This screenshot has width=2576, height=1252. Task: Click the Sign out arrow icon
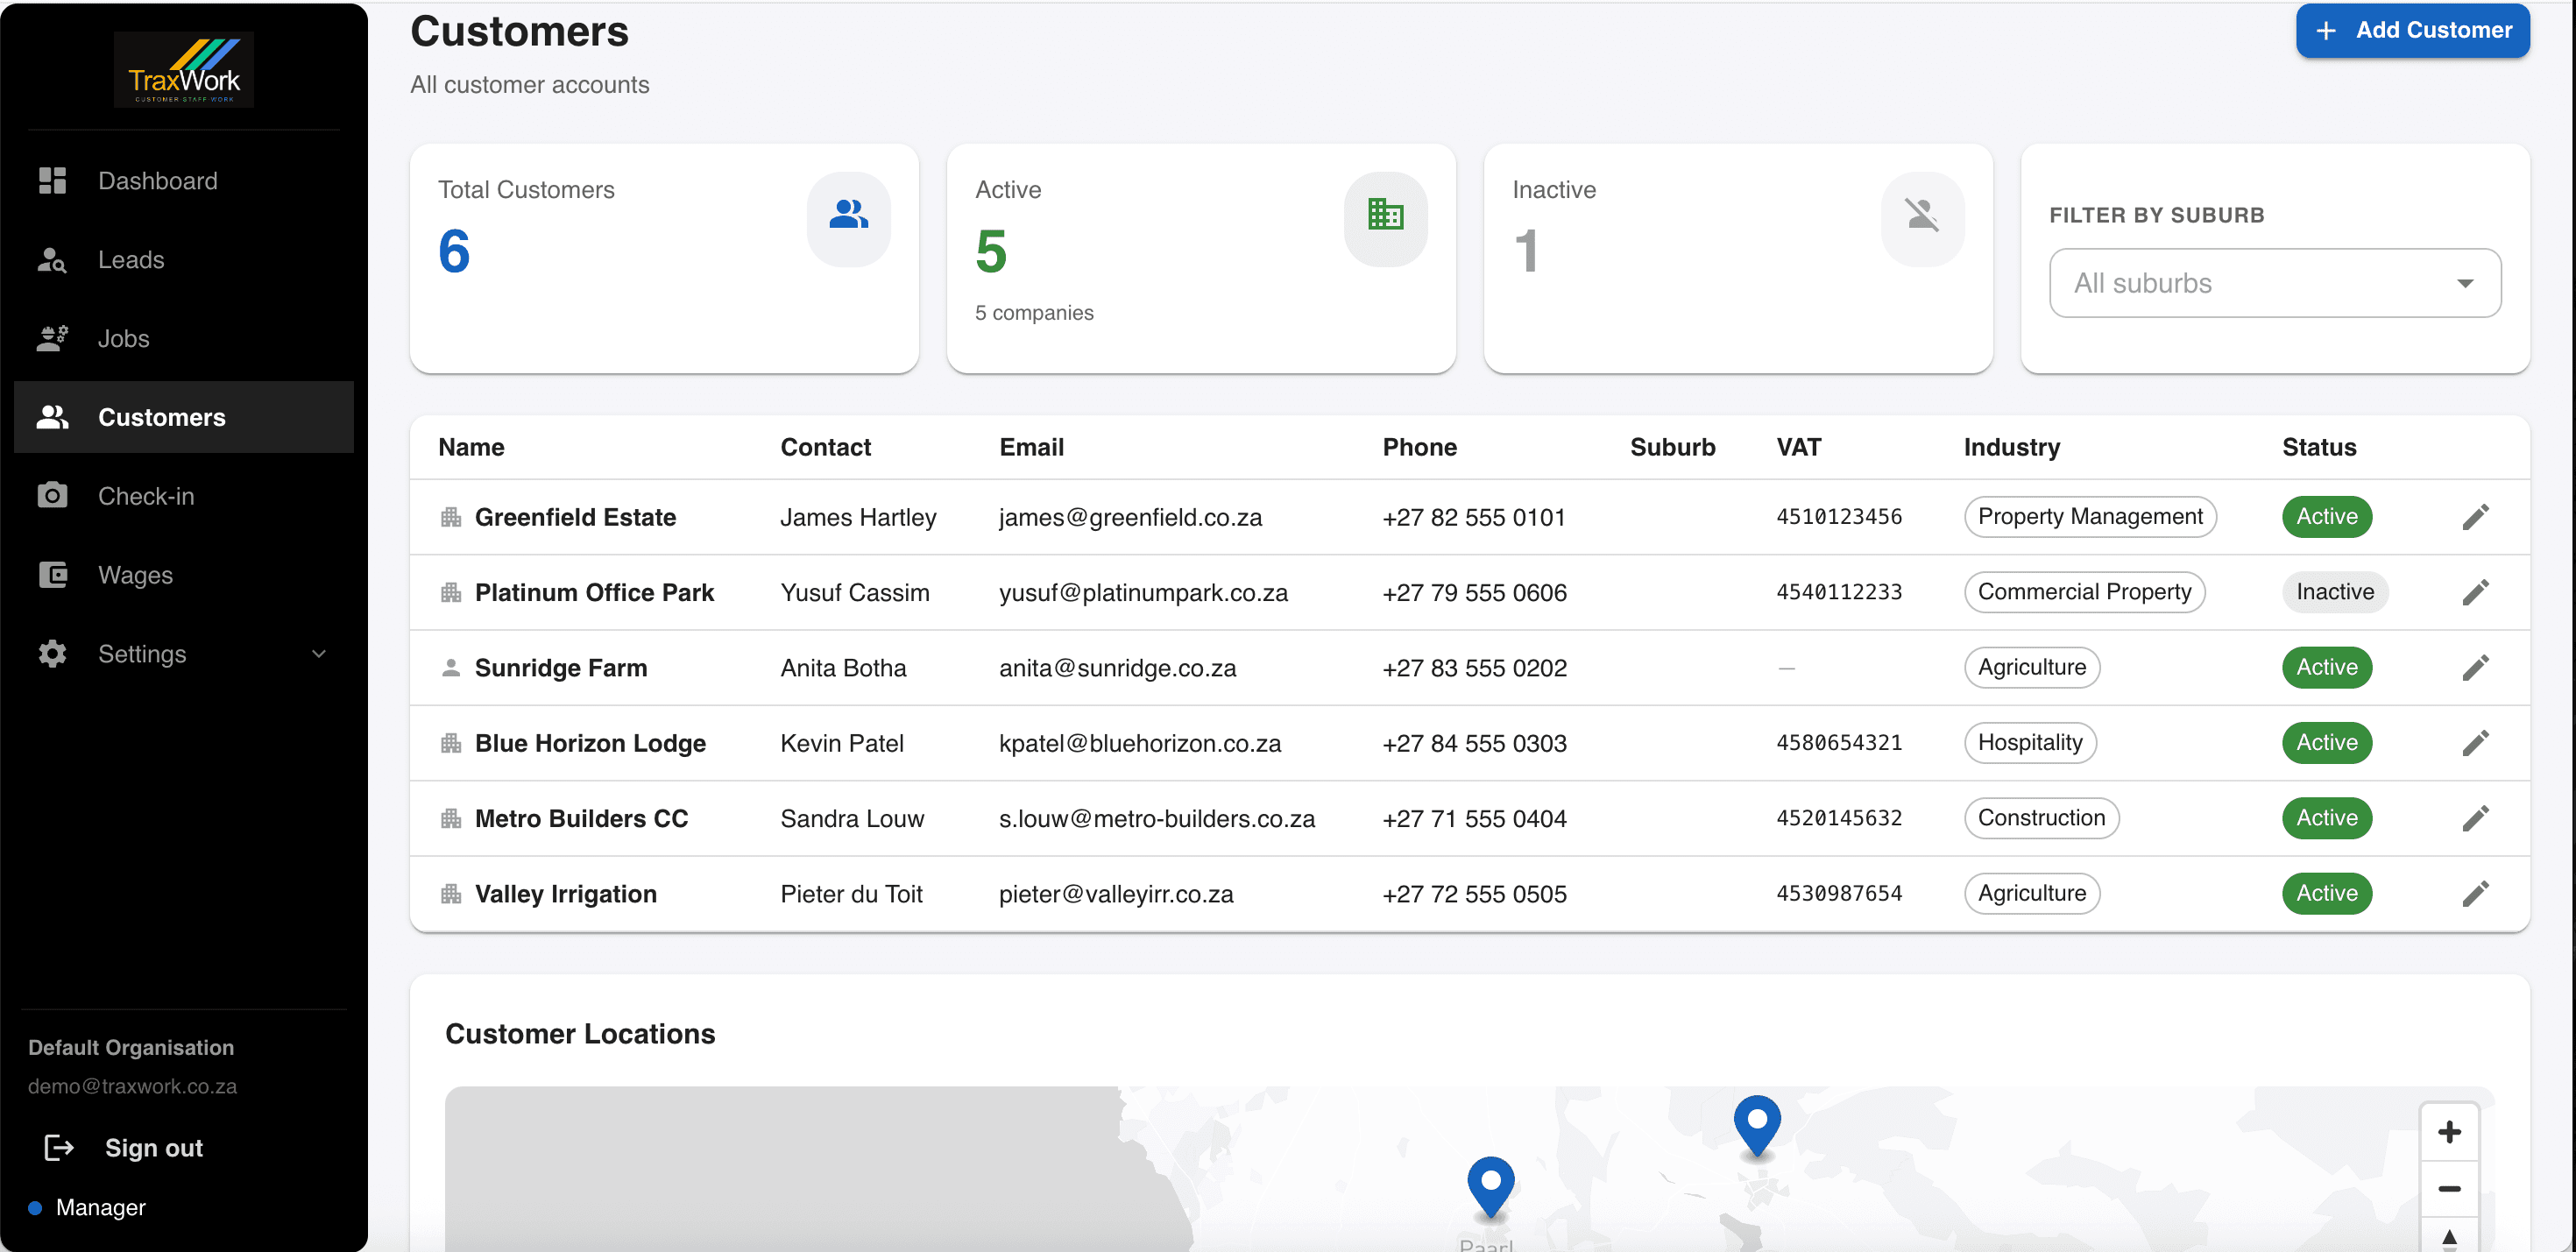[x=59, y=1147]
